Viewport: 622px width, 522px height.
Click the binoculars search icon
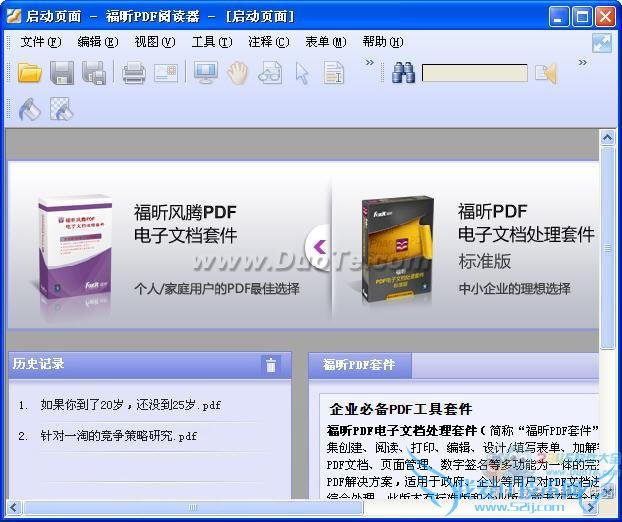pyautogui.click(x=403, y=73)
